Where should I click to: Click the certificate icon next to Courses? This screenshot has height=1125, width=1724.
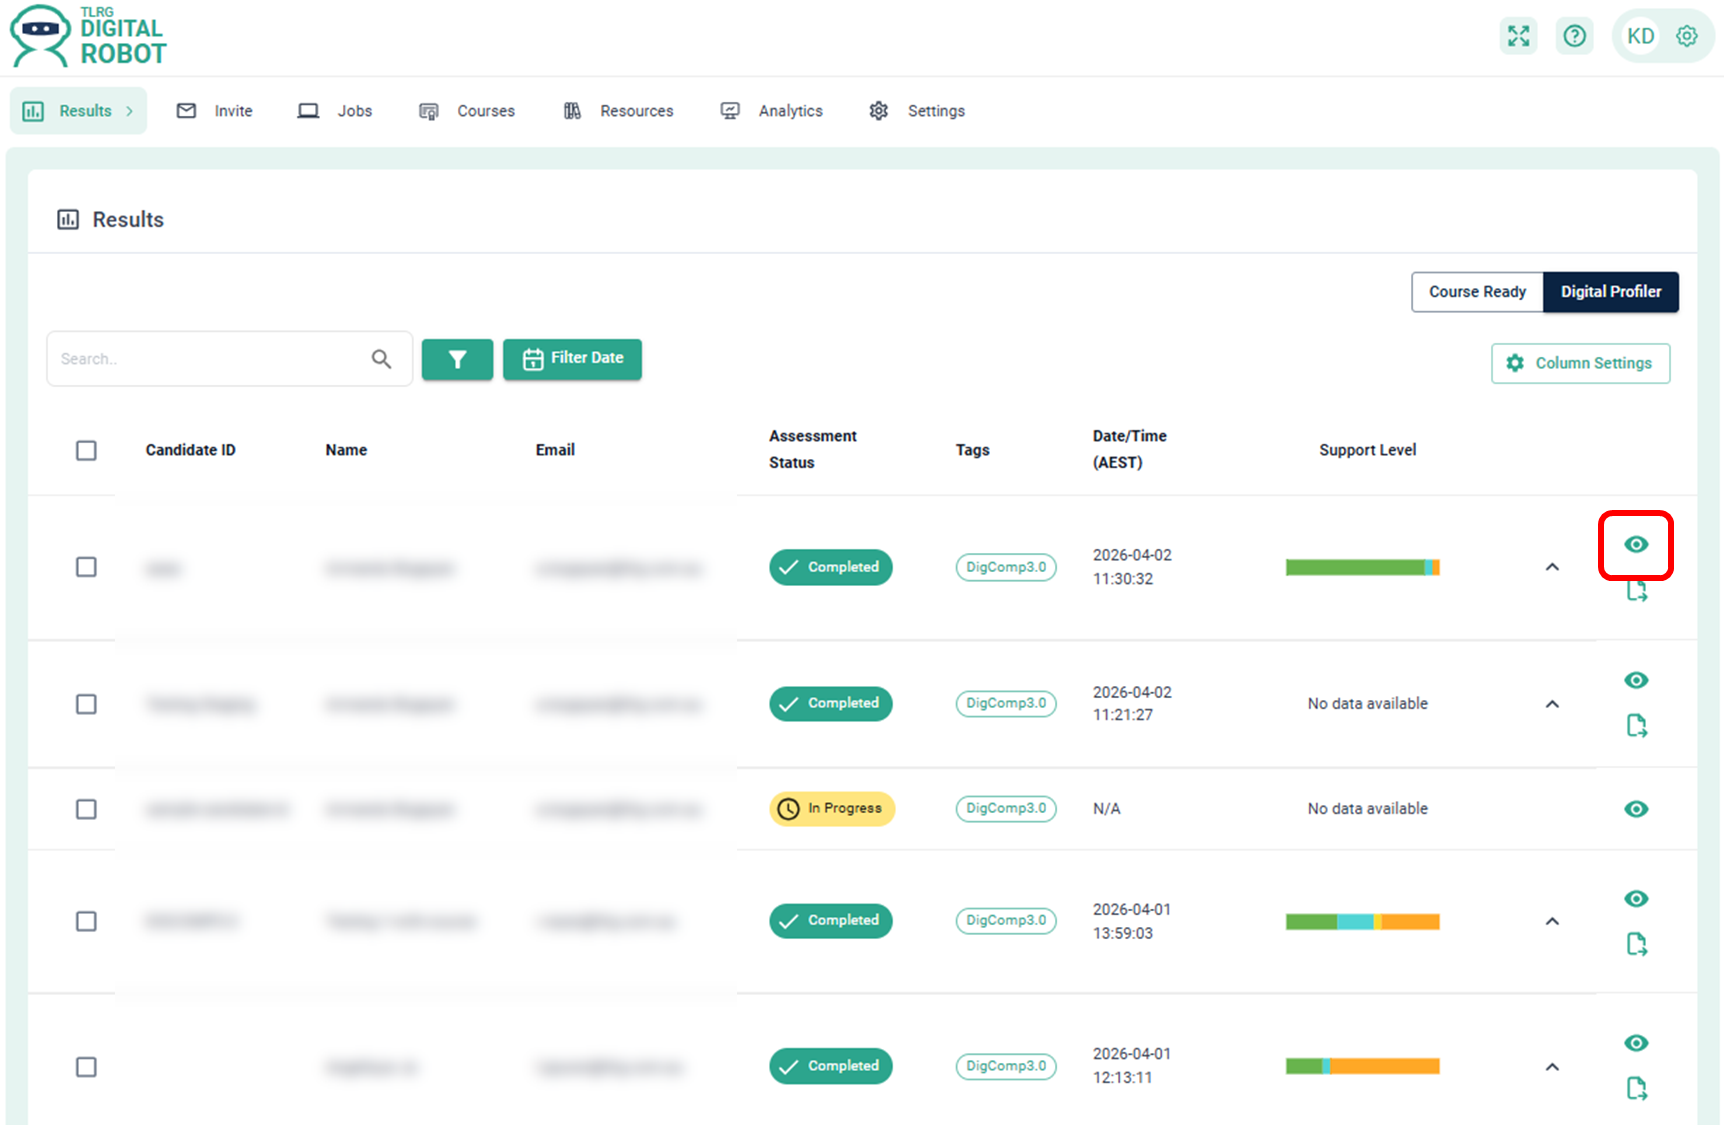[429, 111]
